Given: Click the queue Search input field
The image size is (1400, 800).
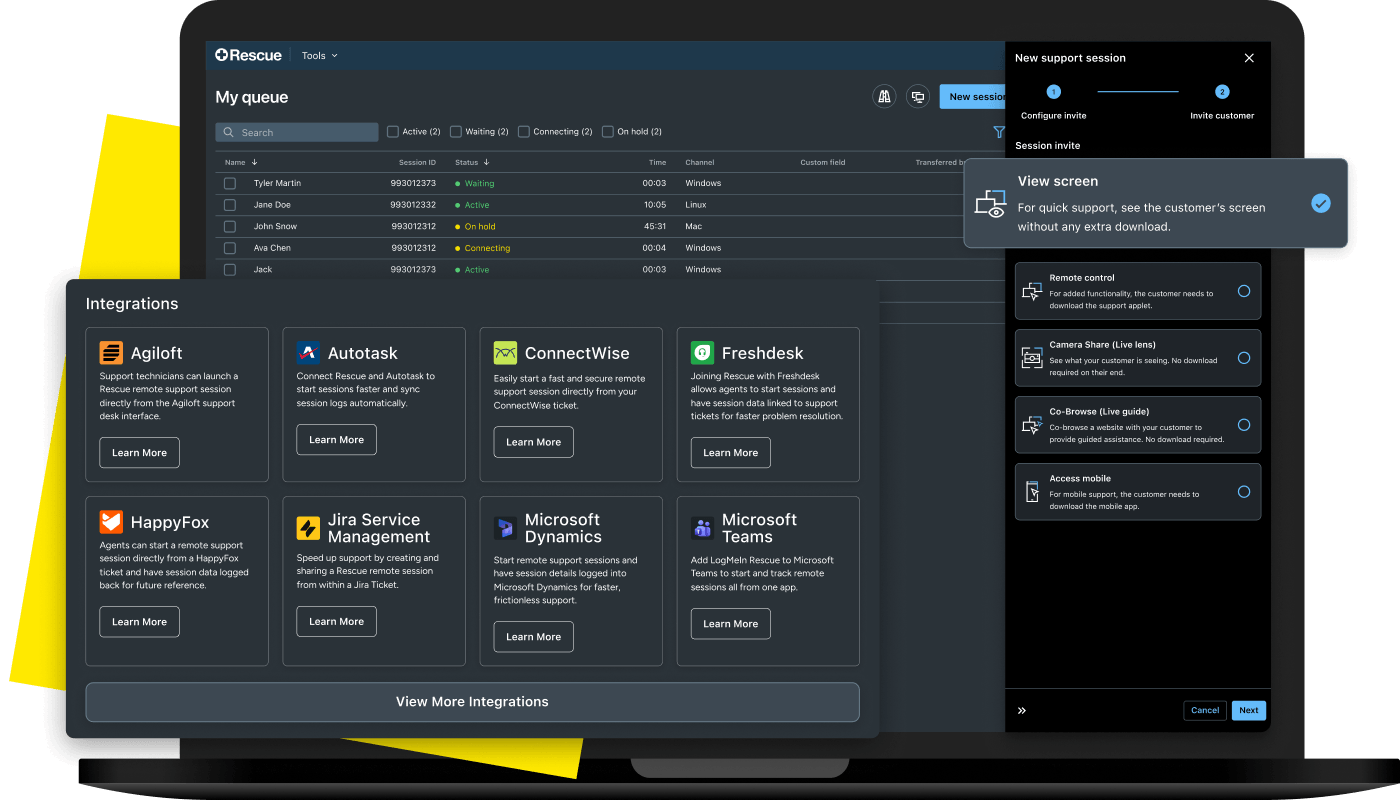Looking at the screenshot, I should click(x=297, y=132).
